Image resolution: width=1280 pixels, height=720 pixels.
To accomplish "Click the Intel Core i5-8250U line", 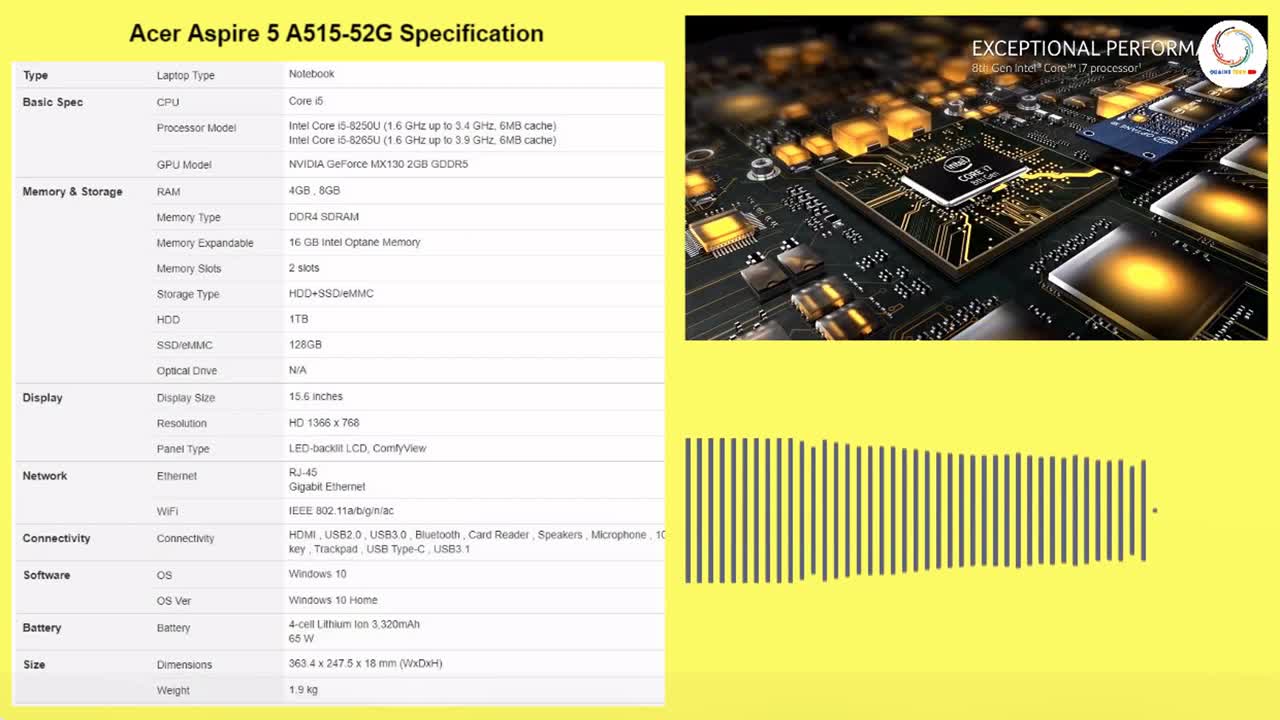I will coord(422,126).
